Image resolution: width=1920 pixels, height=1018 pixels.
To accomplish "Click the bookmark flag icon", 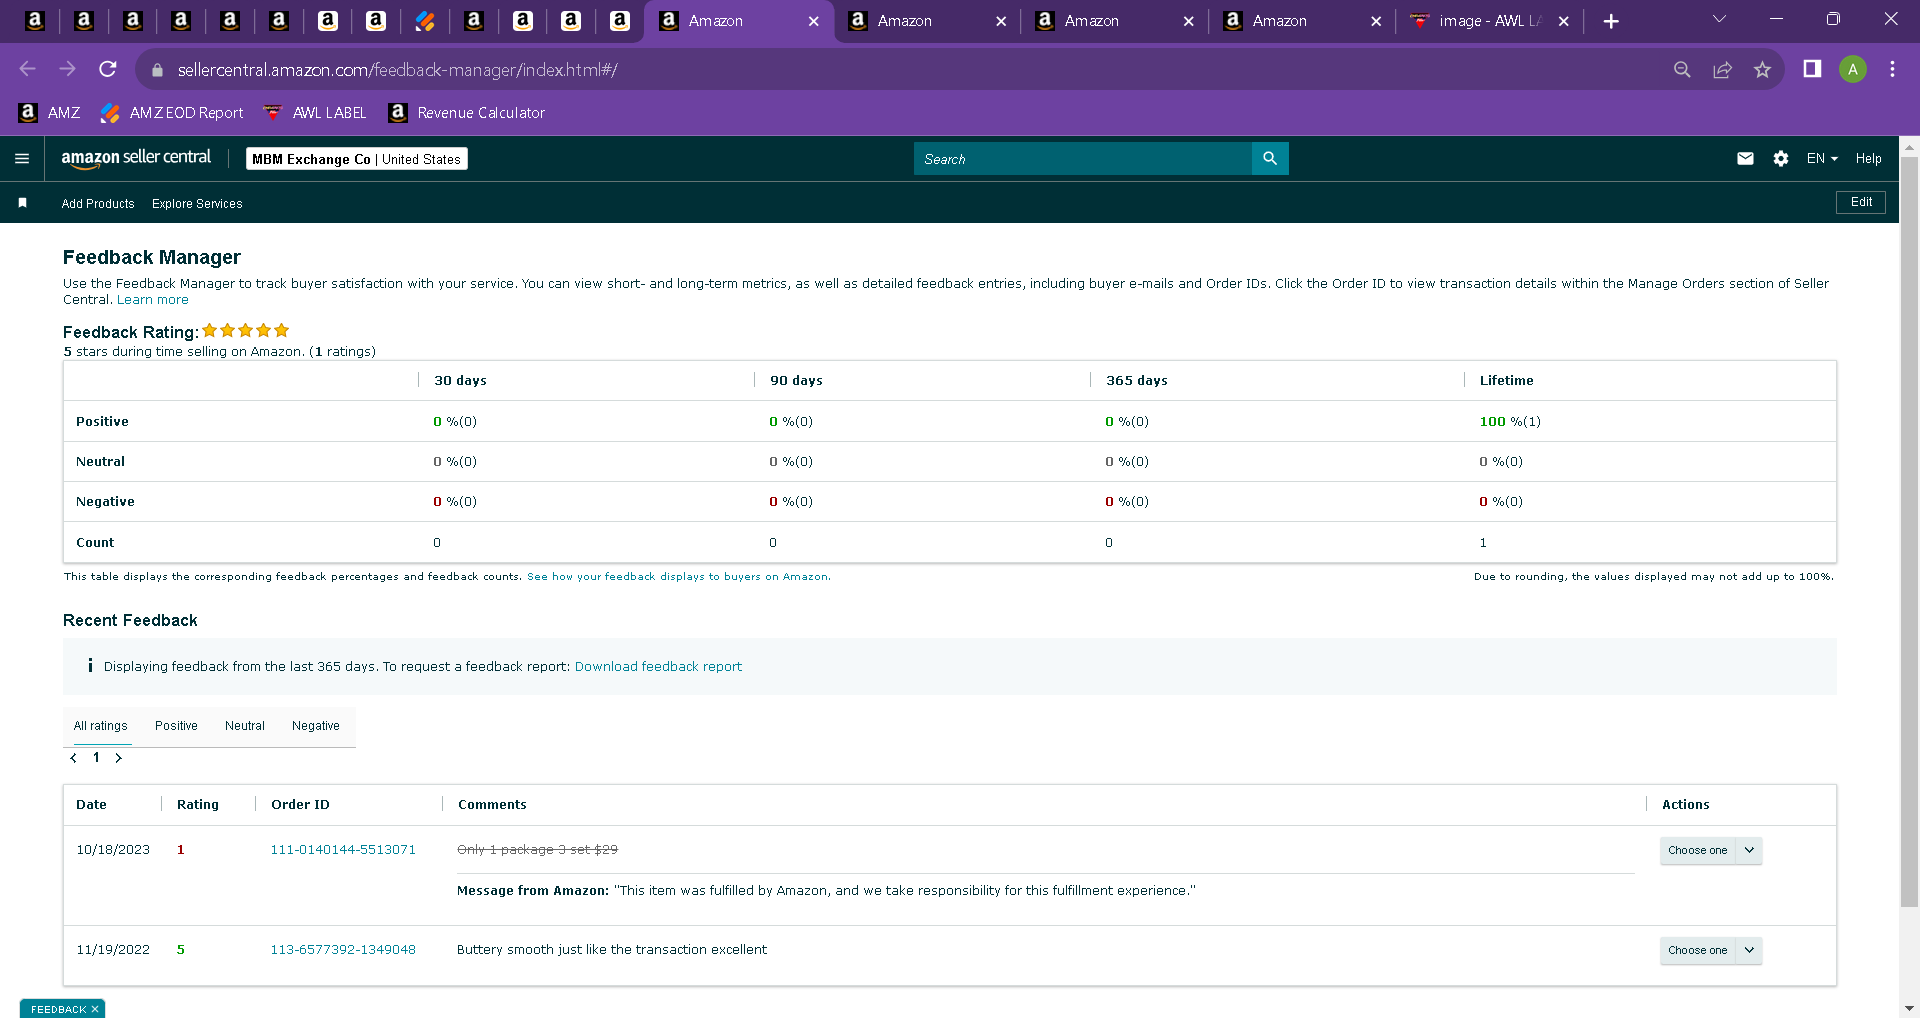I will (22, 203).
